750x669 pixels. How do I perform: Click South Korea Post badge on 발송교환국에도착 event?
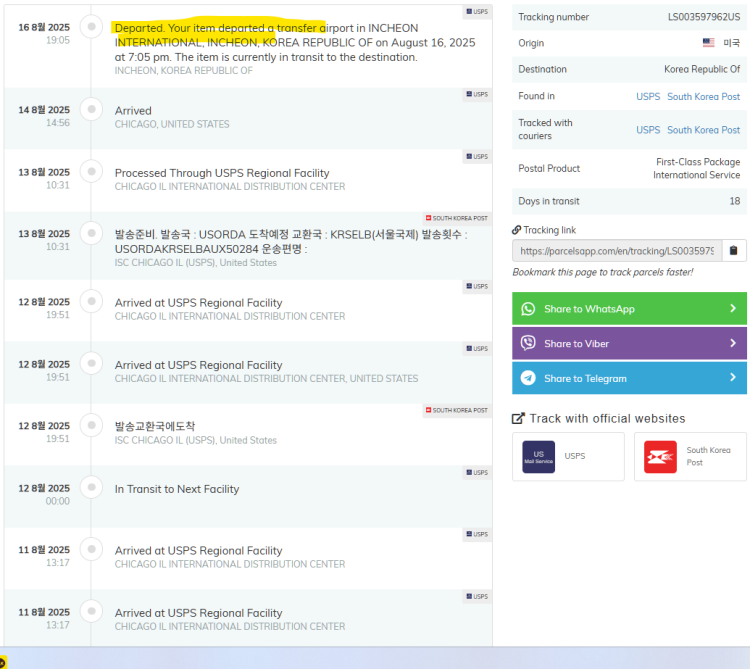(x=457, y=410)
